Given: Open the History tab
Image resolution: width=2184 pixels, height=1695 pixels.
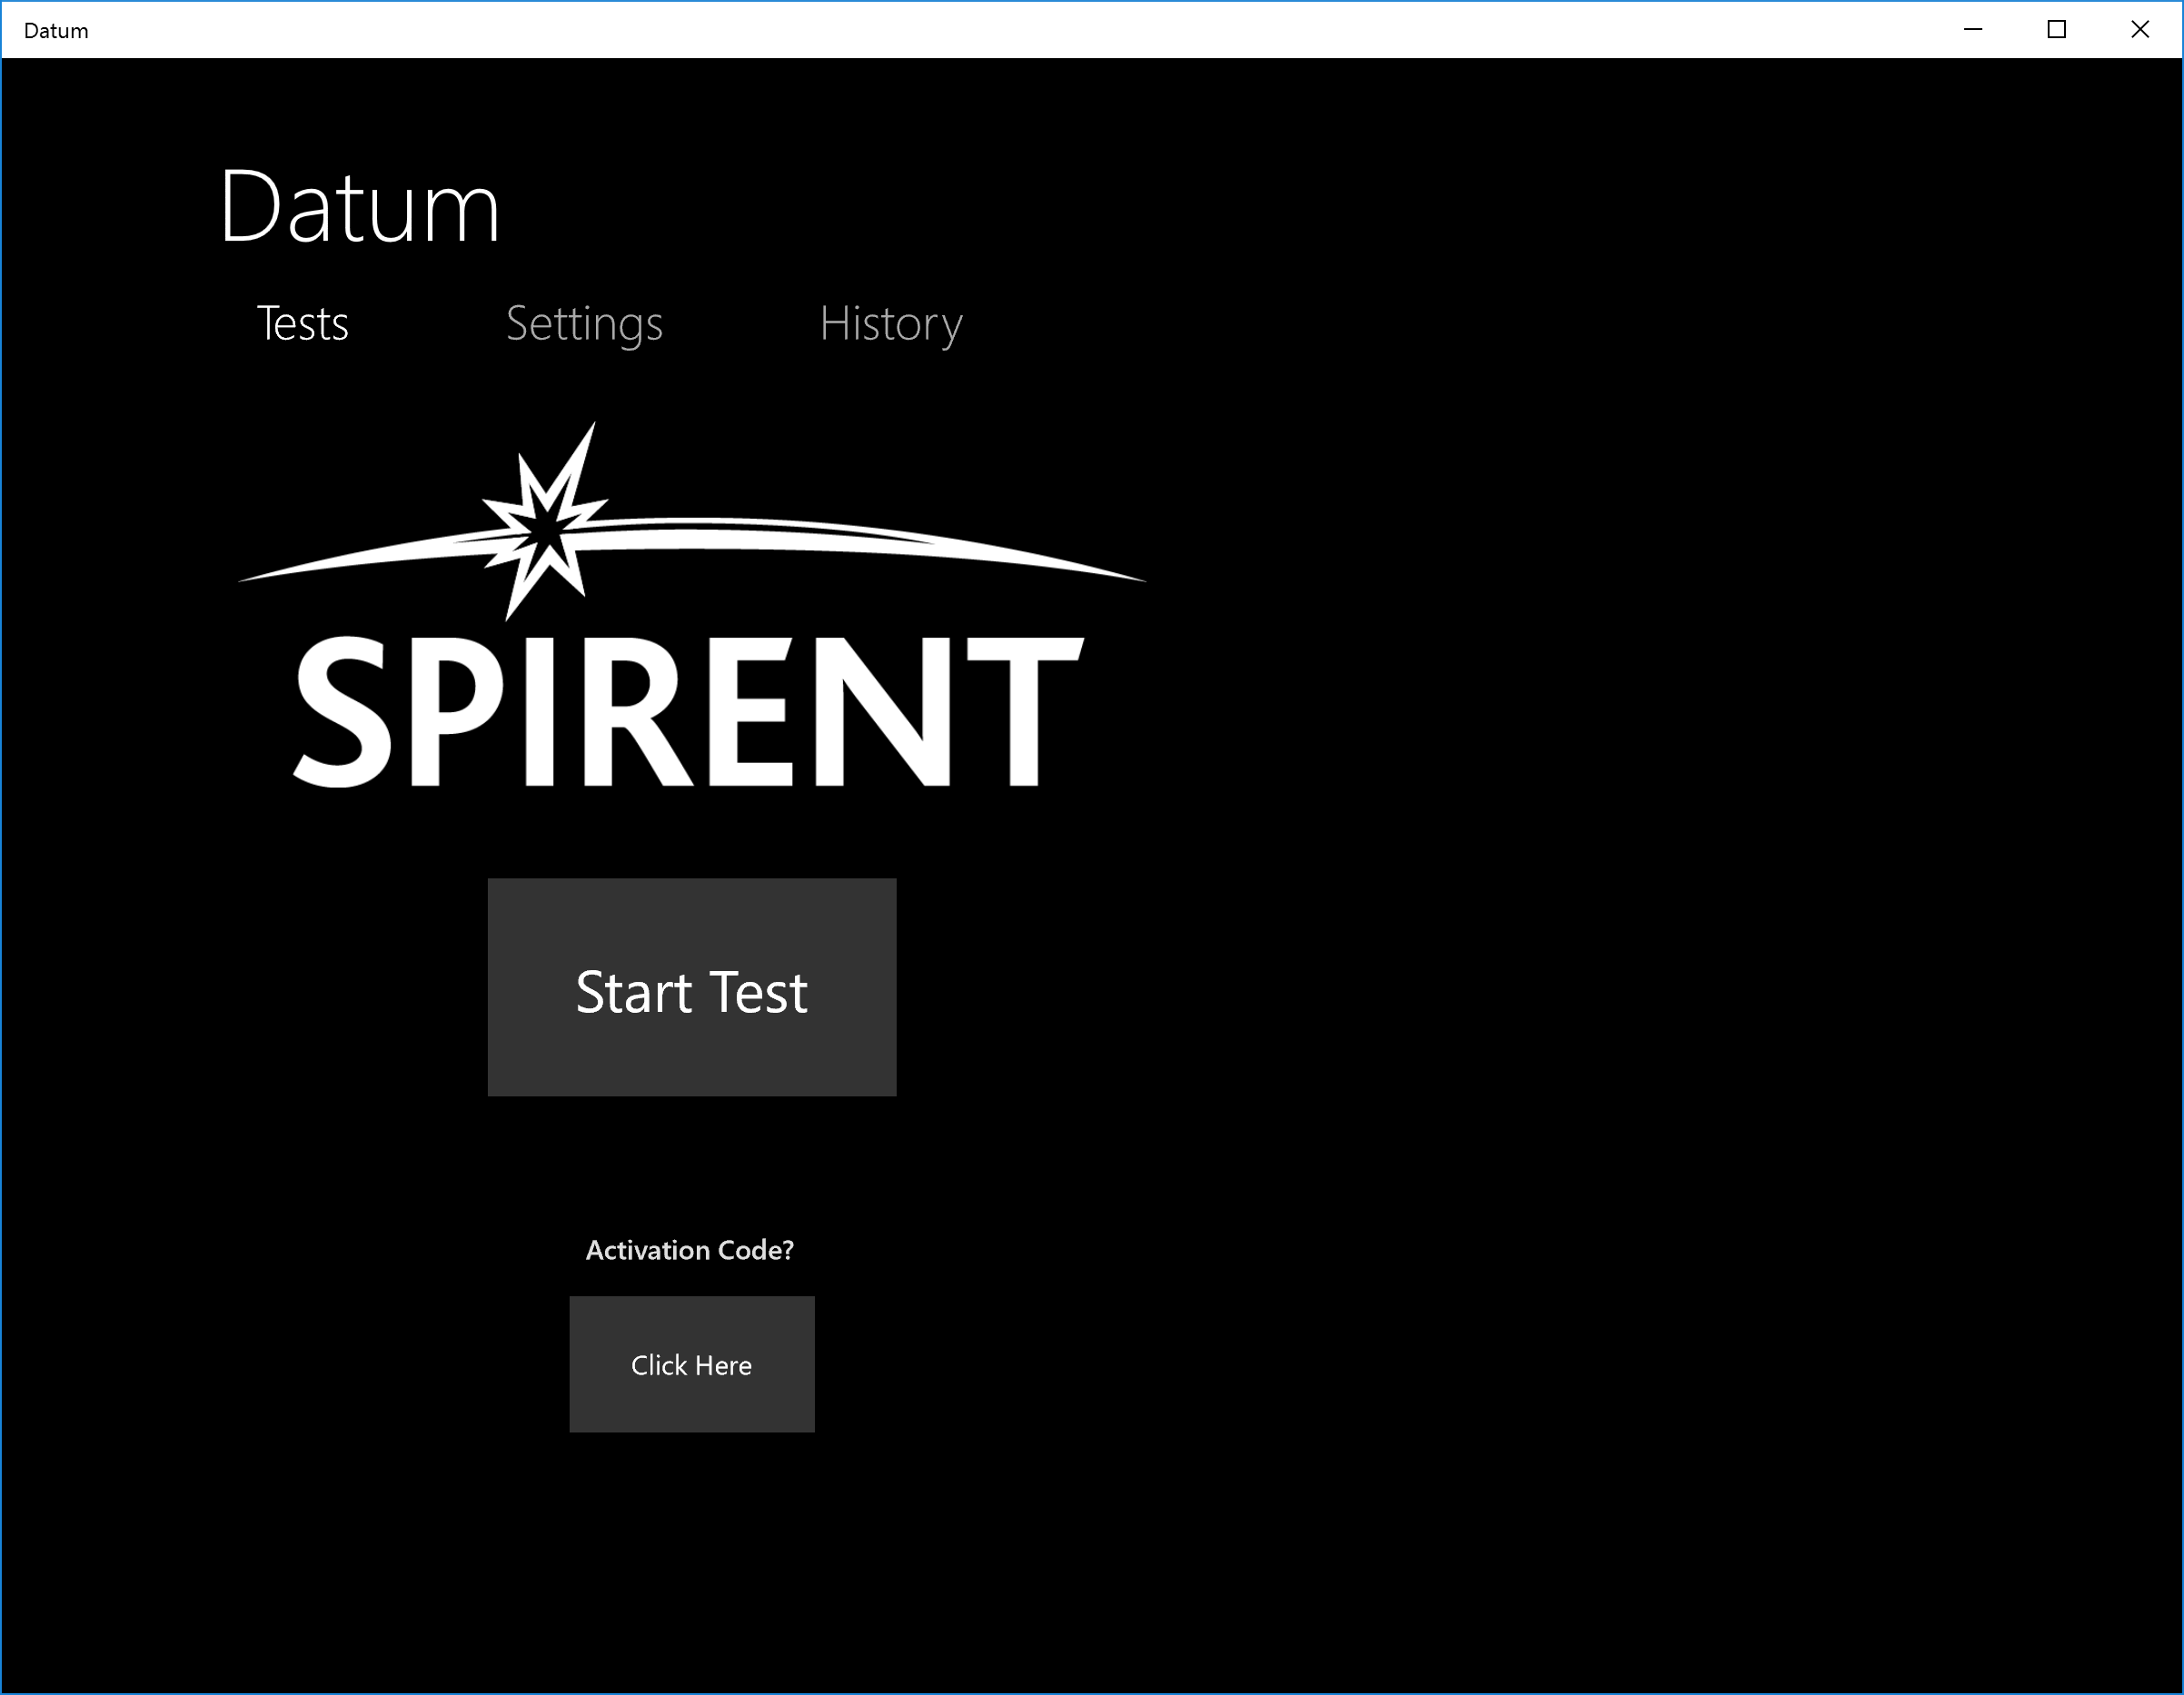Looking at the screenshot, I should (x=890, y=324).
